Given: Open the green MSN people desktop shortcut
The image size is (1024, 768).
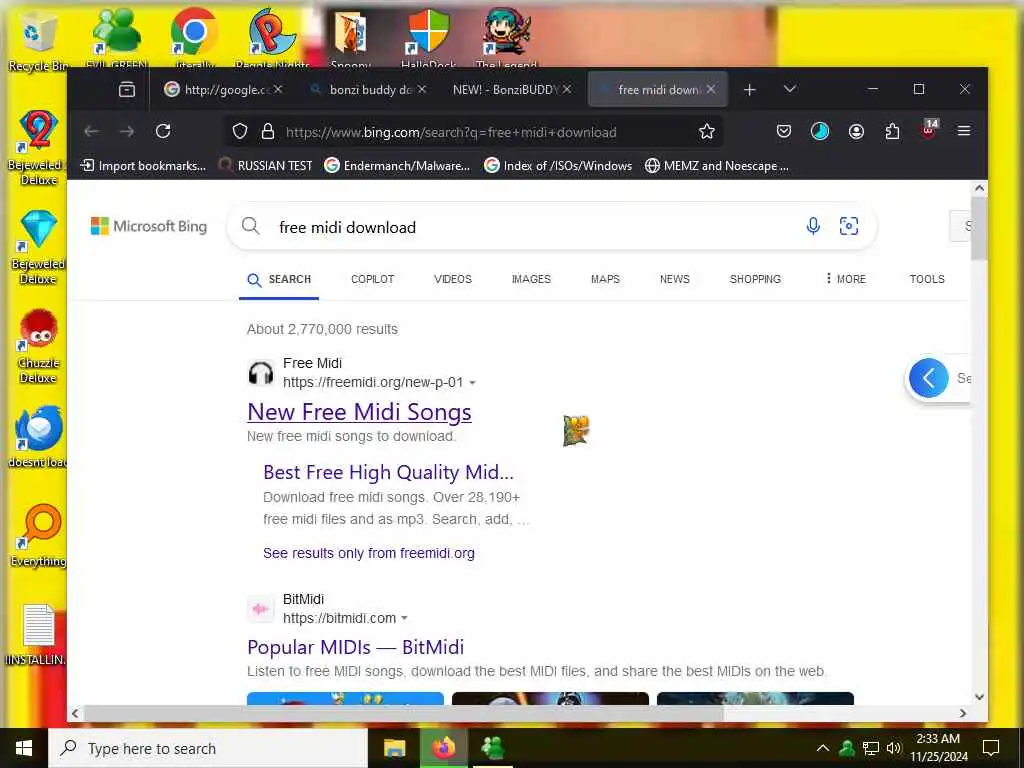Looking at the screenshot, I should (x=116, y=36).
